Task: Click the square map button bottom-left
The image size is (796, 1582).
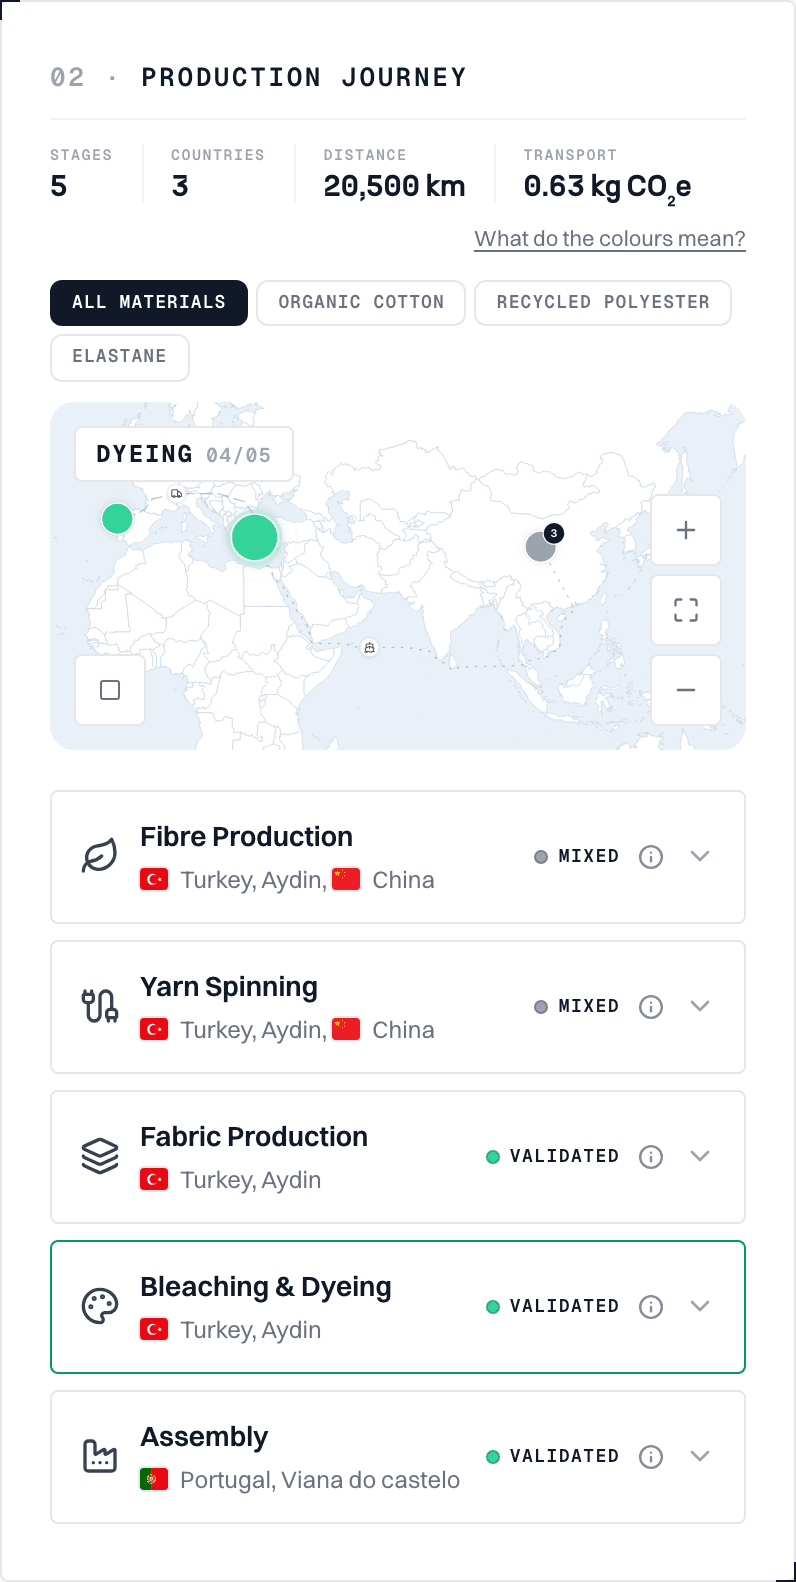Action: click(110, 690)
